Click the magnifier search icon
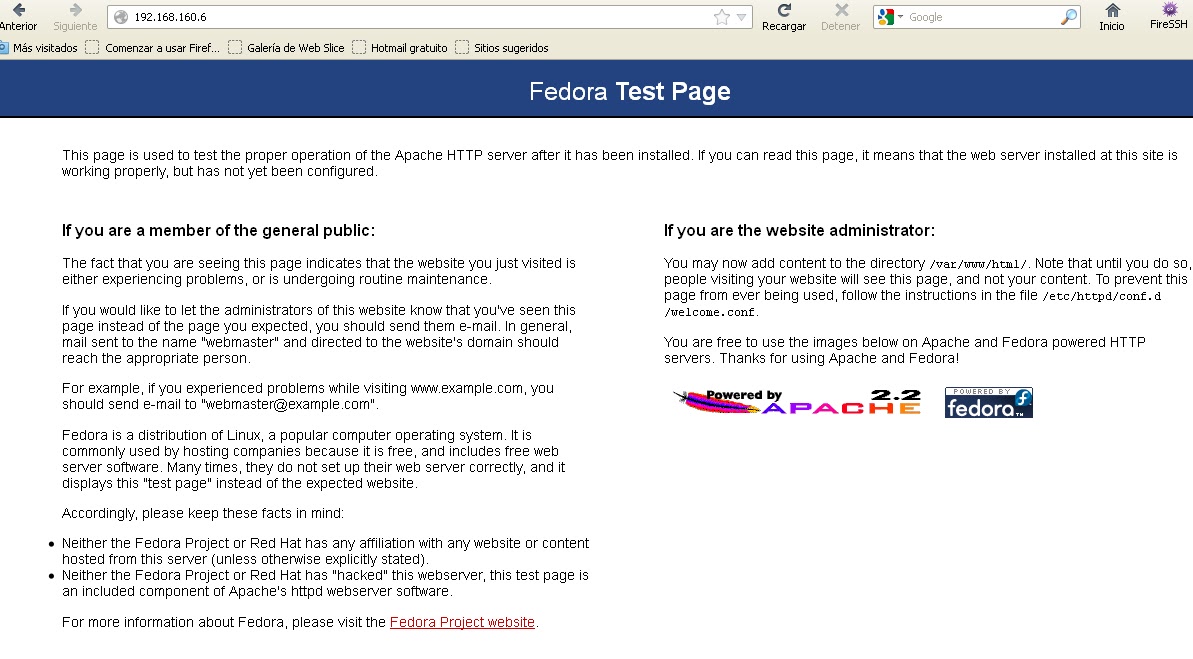This screenshot has width=1193, height=659. [x=1069, y=17]
